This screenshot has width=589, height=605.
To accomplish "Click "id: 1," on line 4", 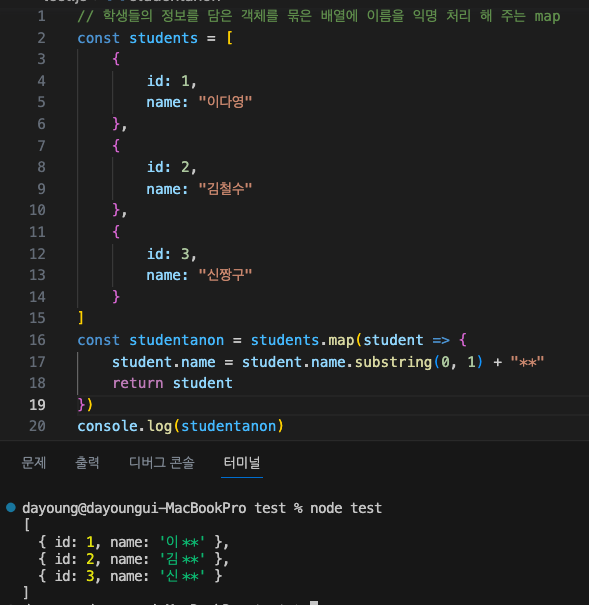I will (172, 81).
